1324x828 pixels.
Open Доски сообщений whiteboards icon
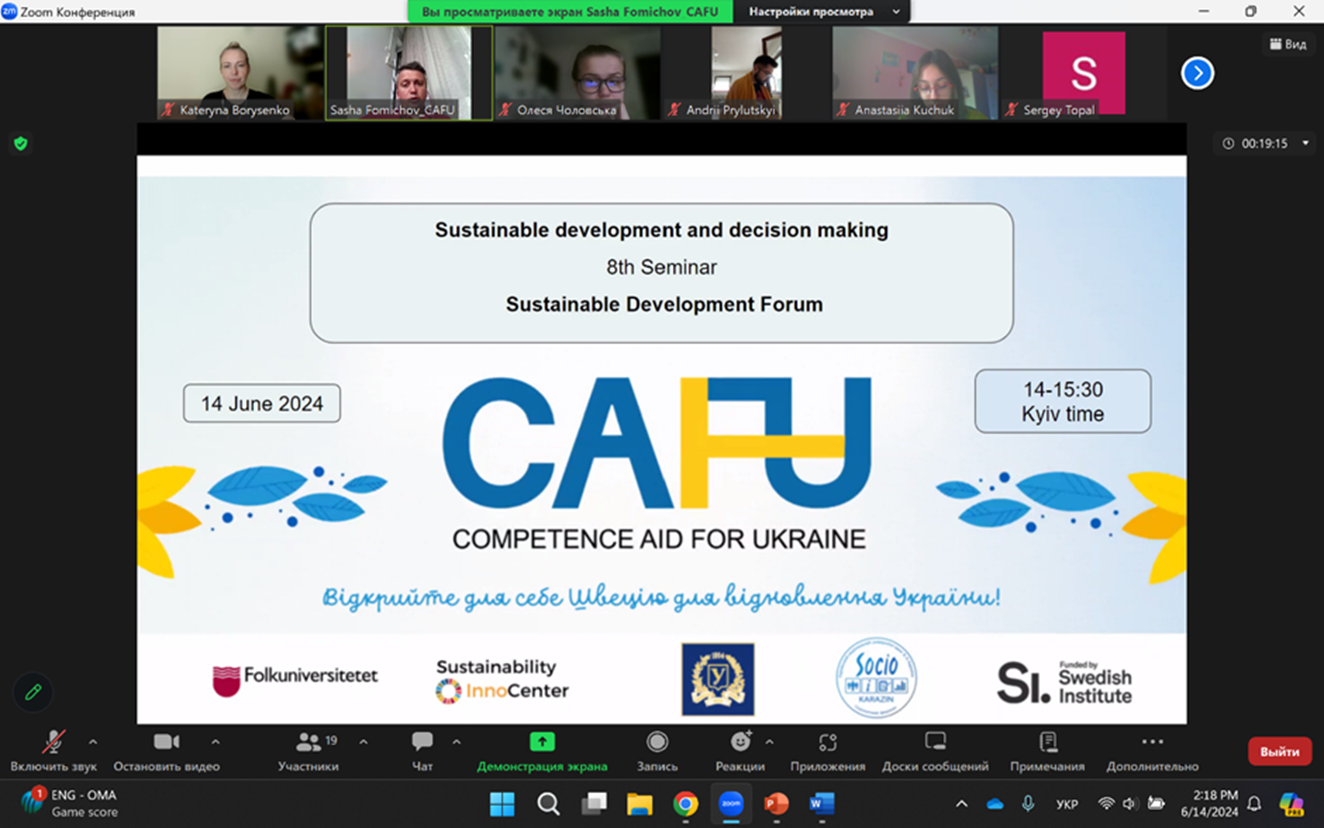coord(935,742)
